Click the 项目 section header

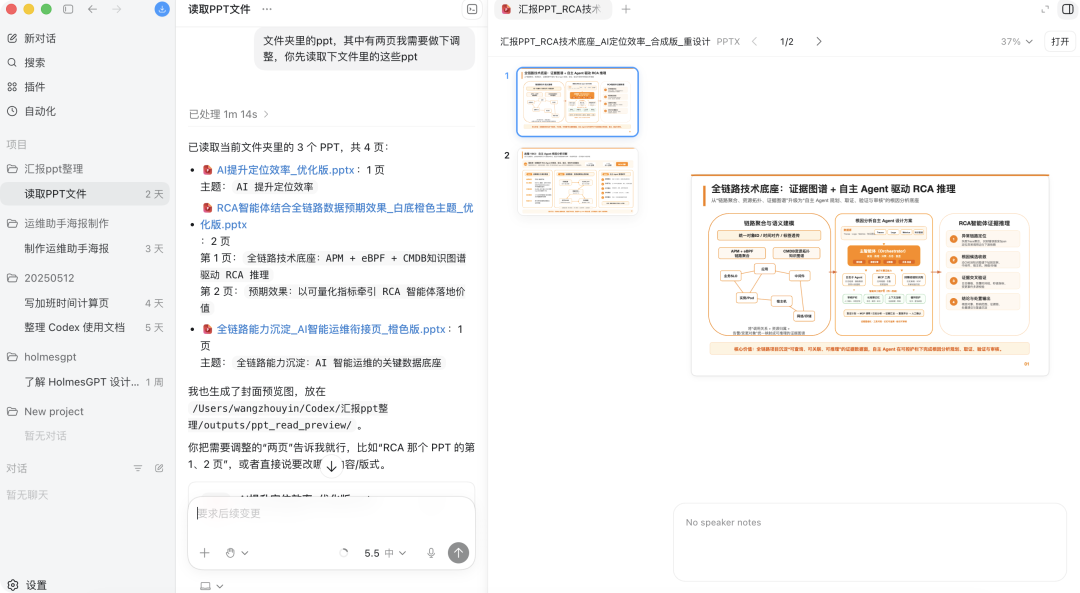point(17,145)
